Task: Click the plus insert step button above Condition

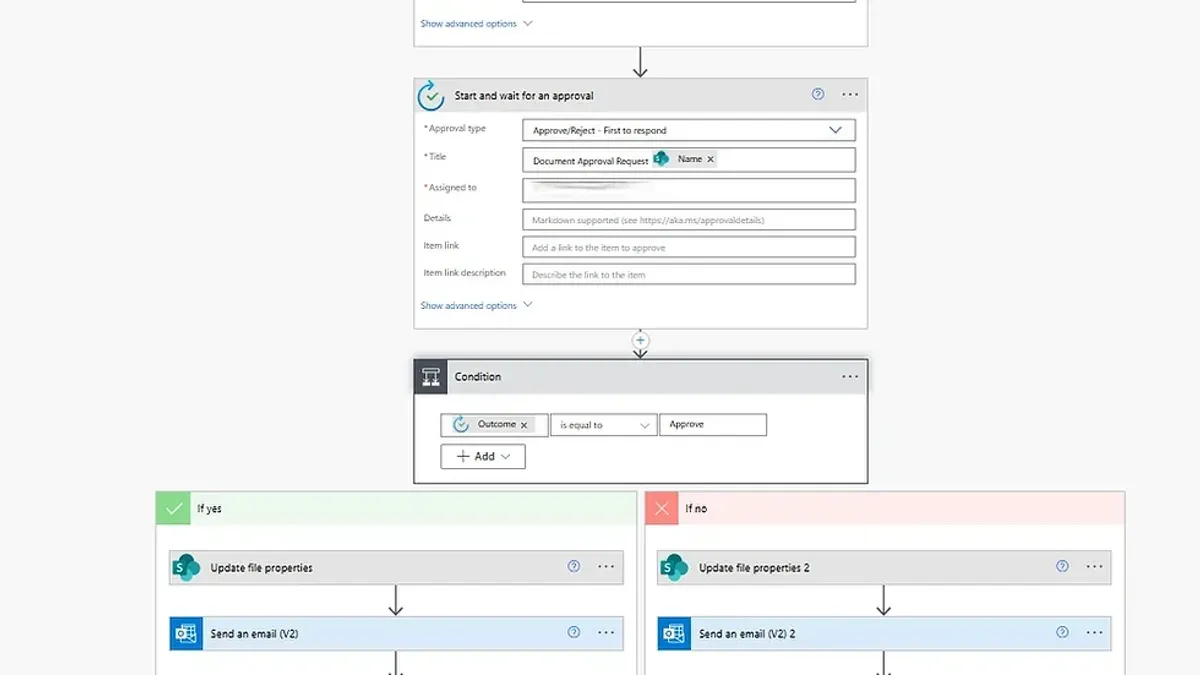Action: [641, 341]
